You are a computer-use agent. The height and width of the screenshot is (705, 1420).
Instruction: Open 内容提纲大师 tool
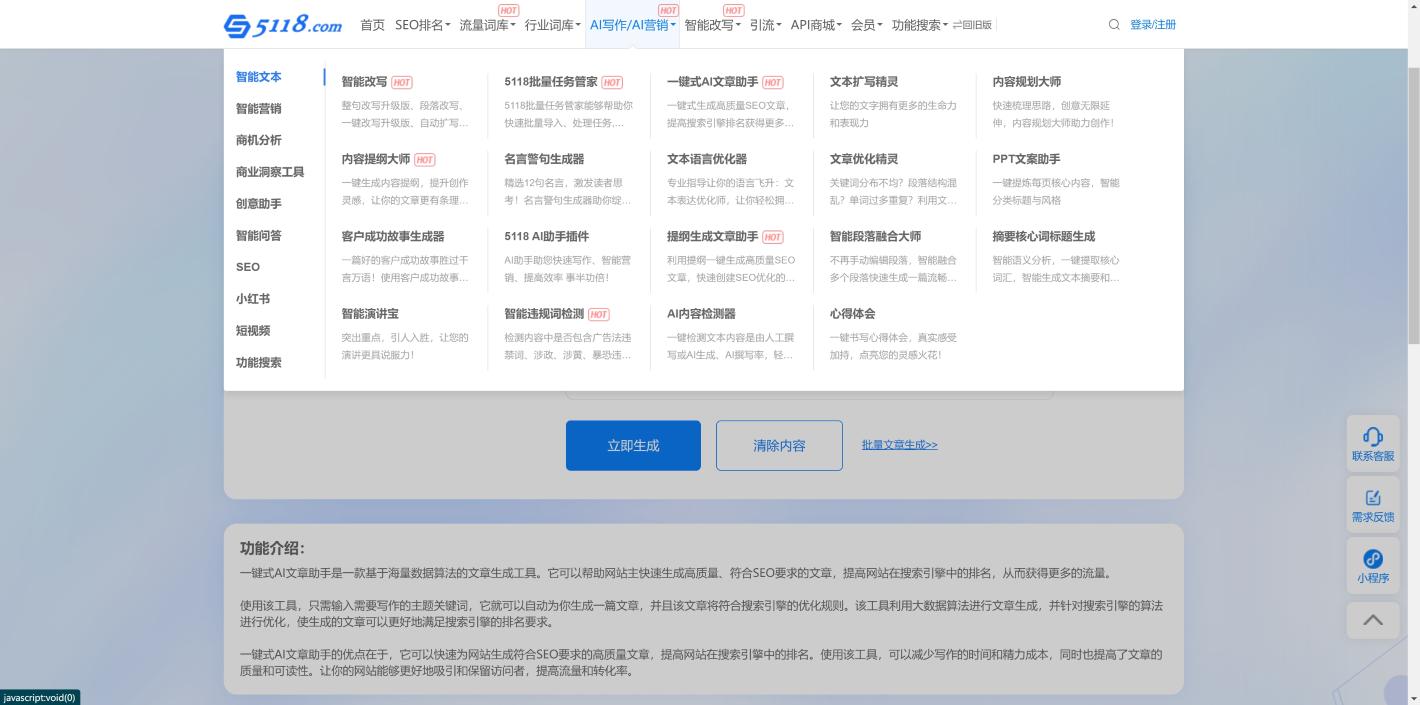point(376,159)
